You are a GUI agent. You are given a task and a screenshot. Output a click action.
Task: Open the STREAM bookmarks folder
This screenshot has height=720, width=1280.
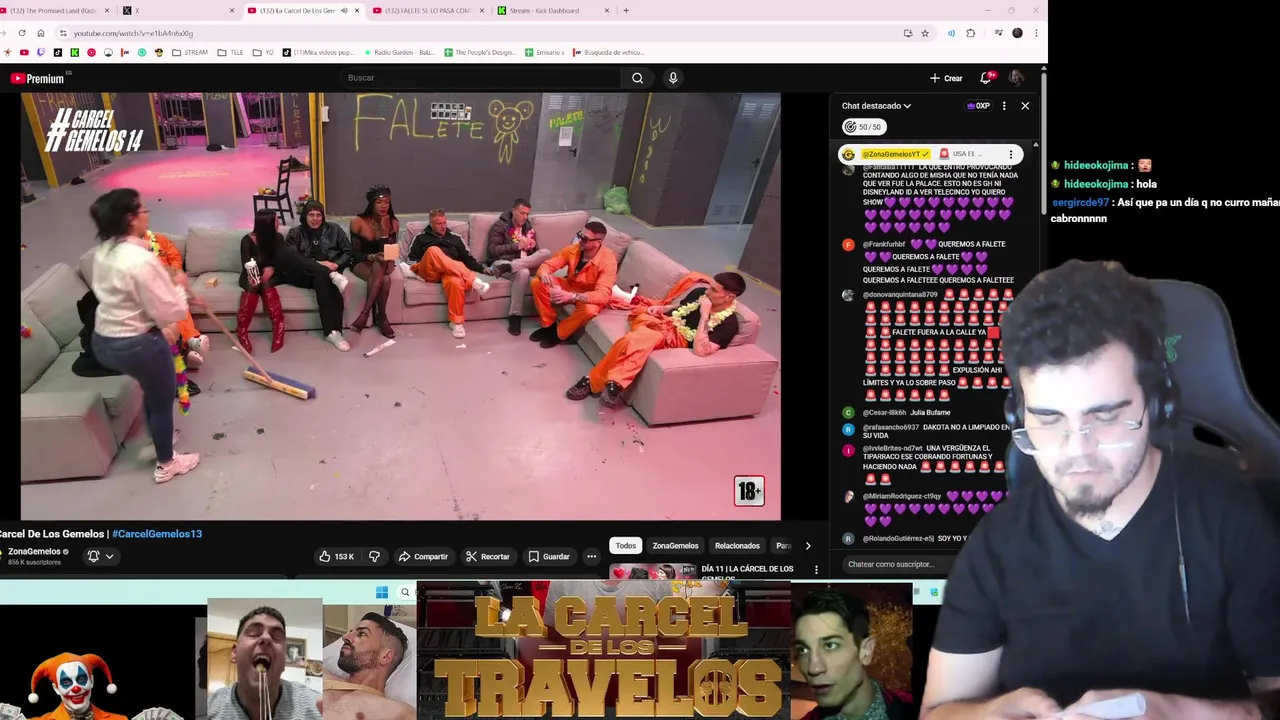[190, 53]
